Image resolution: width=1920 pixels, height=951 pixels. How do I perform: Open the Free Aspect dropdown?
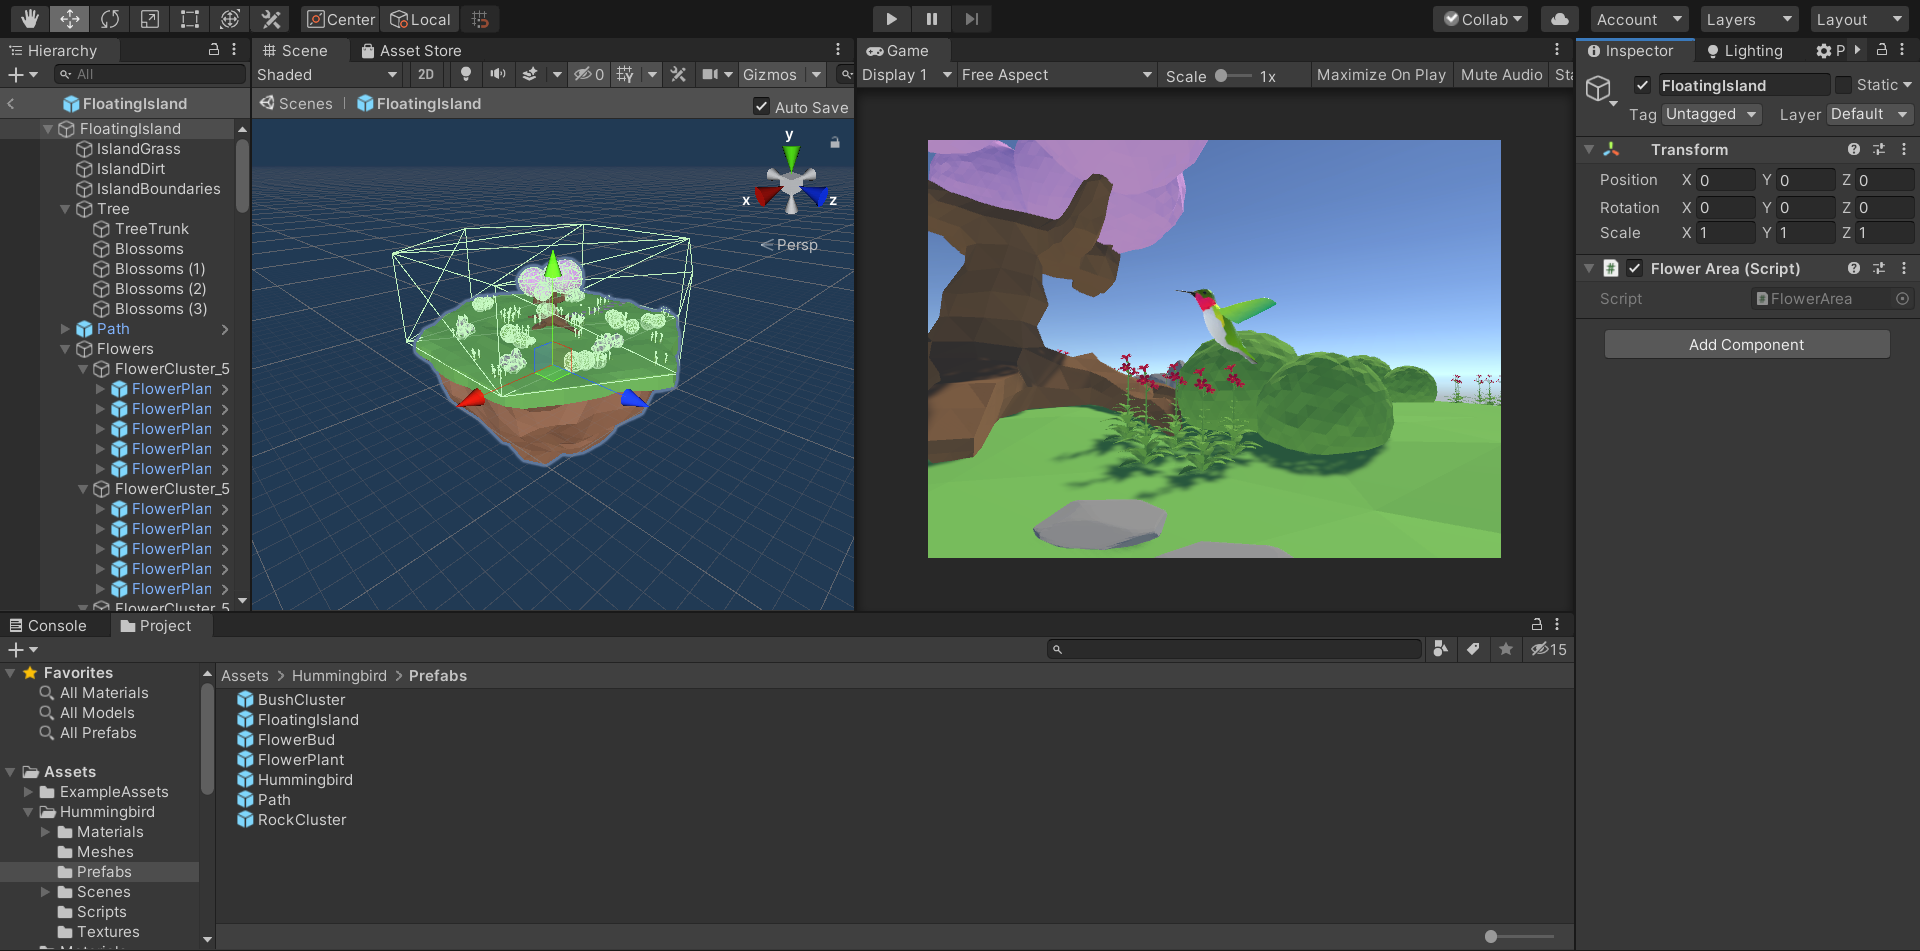[x=1057, y=74]
